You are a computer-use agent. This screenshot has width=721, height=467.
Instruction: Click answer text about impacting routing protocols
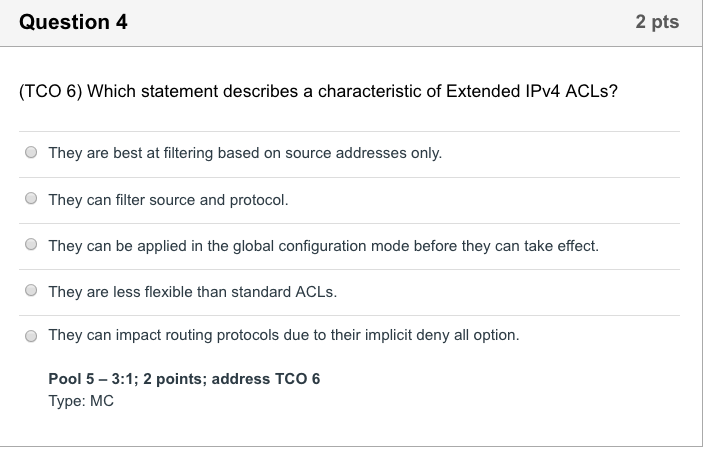coord(284,335)
